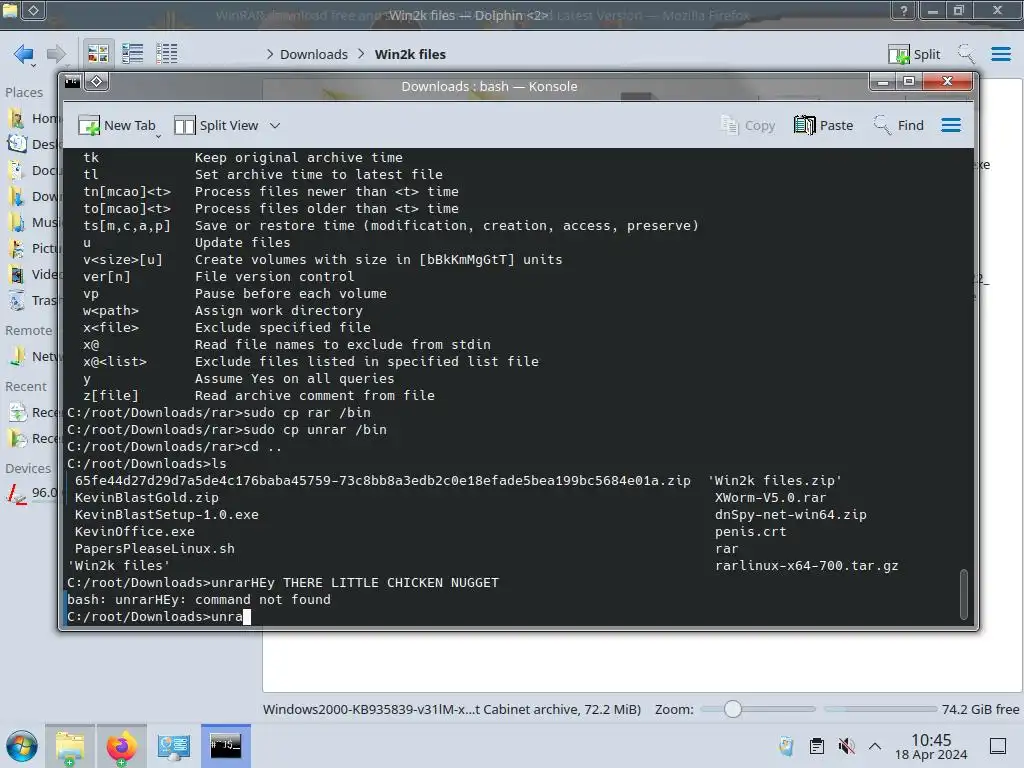This screenshot has width=1024, height=768.
Task: Select Documents in Places panel
Action: 32,170
